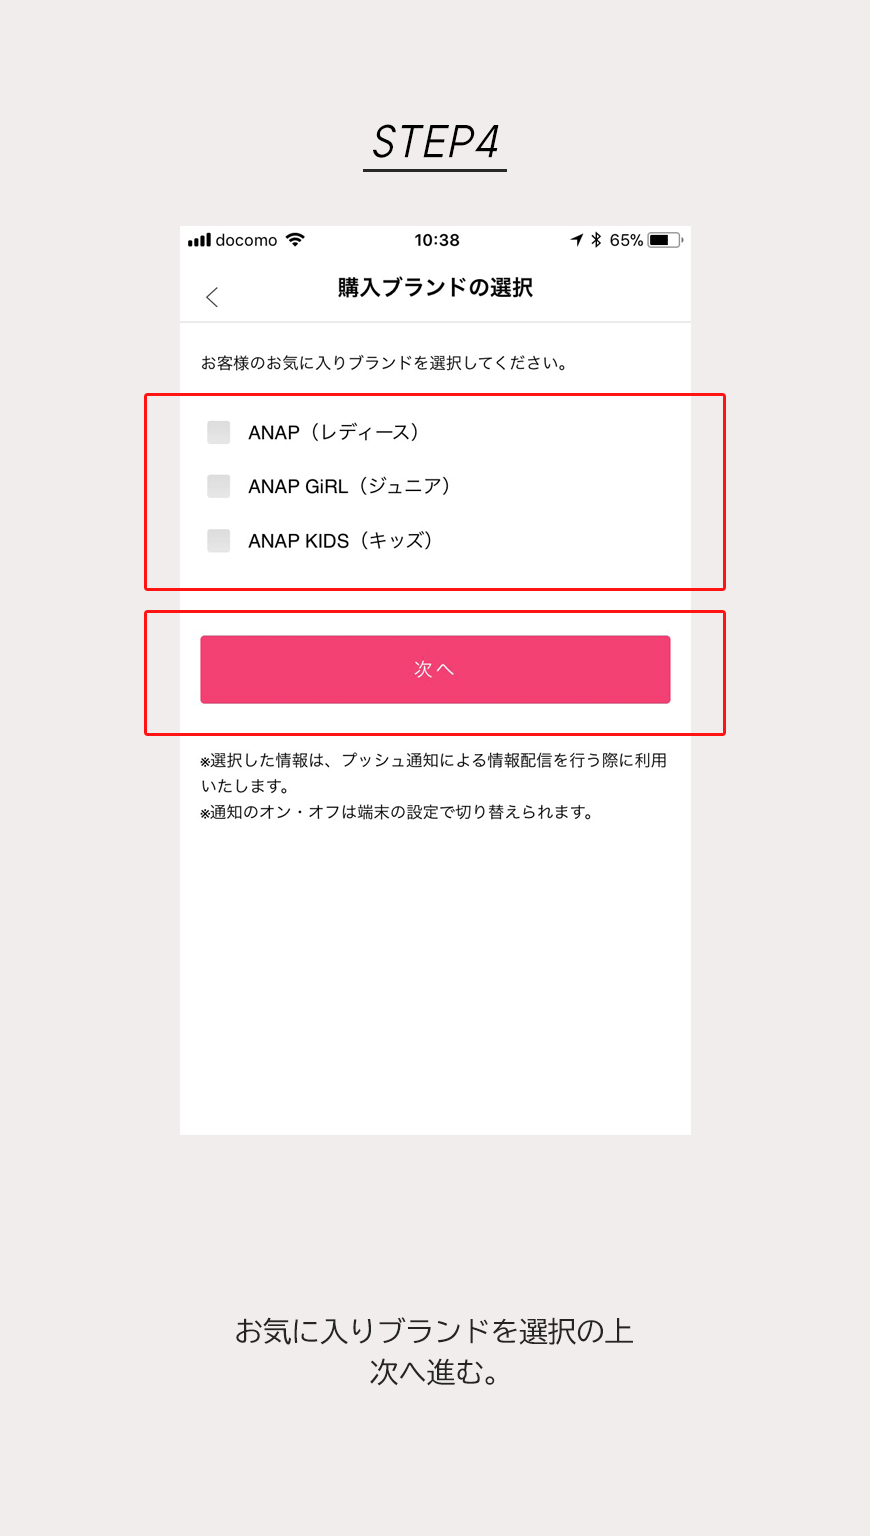Click the docomo carrier name
The width and height of the screenshot is (870, 1536).
tap(246, 240)
